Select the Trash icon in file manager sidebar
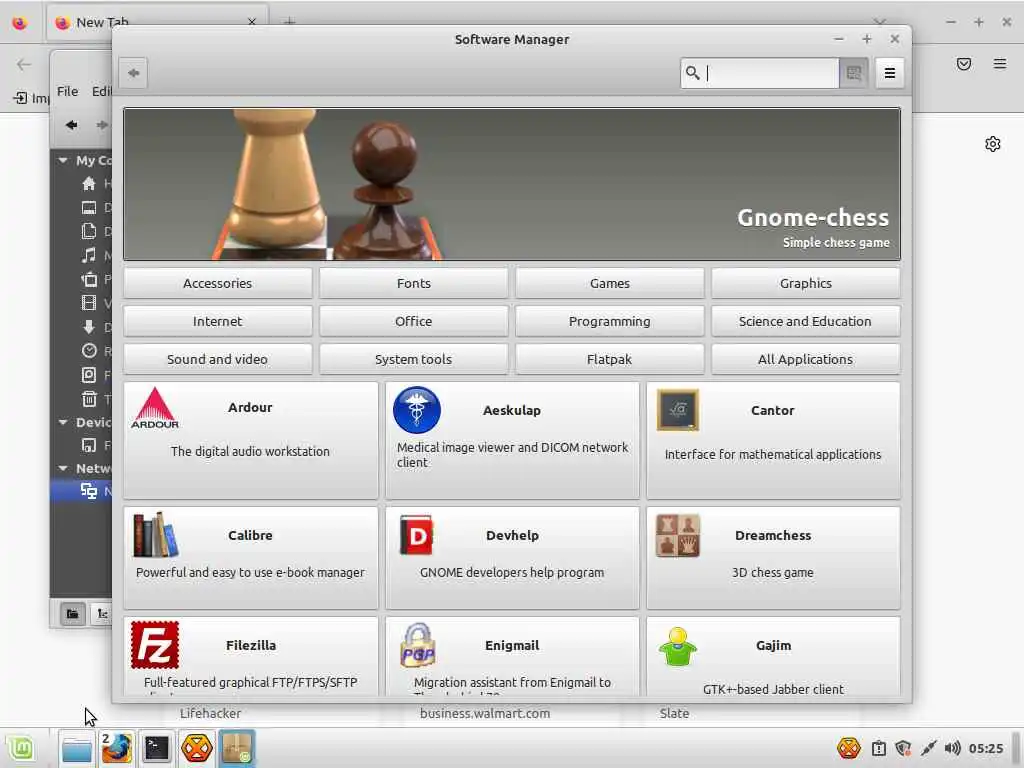 pyautogui.click(x=89, y=399)
